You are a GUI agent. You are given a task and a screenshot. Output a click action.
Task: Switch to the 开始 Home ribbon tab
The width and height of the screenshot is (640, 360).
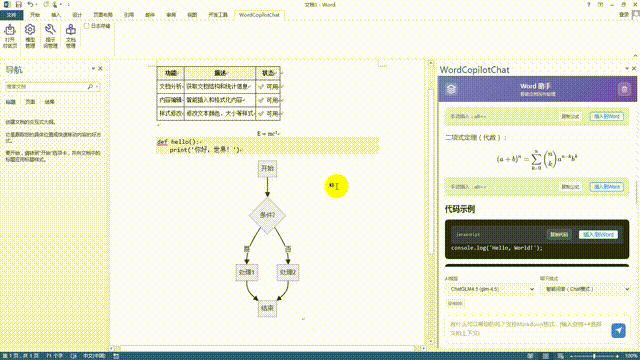pos(35,15)
